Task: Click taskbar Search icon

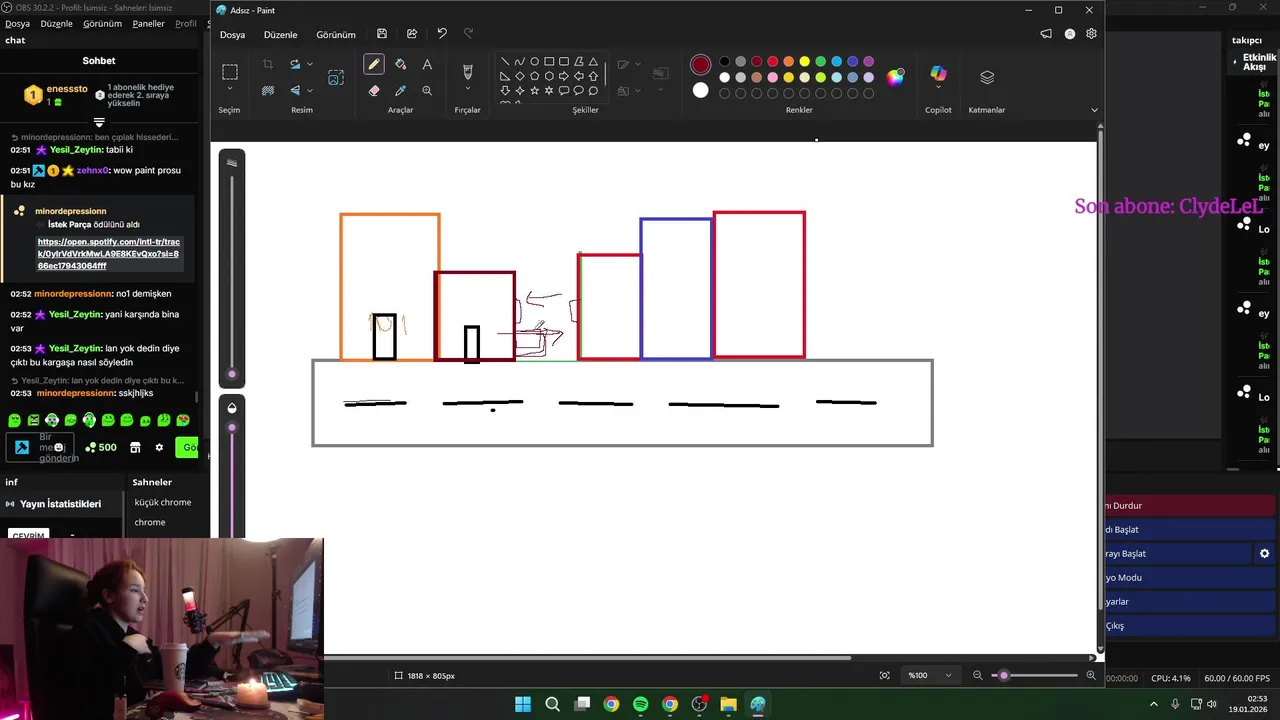Action: 552,704
